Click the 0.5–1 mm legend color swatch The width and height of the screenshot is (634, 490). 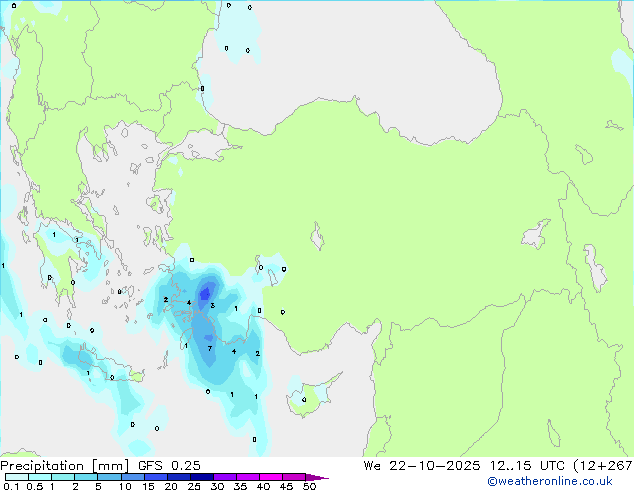click(40, 477)
